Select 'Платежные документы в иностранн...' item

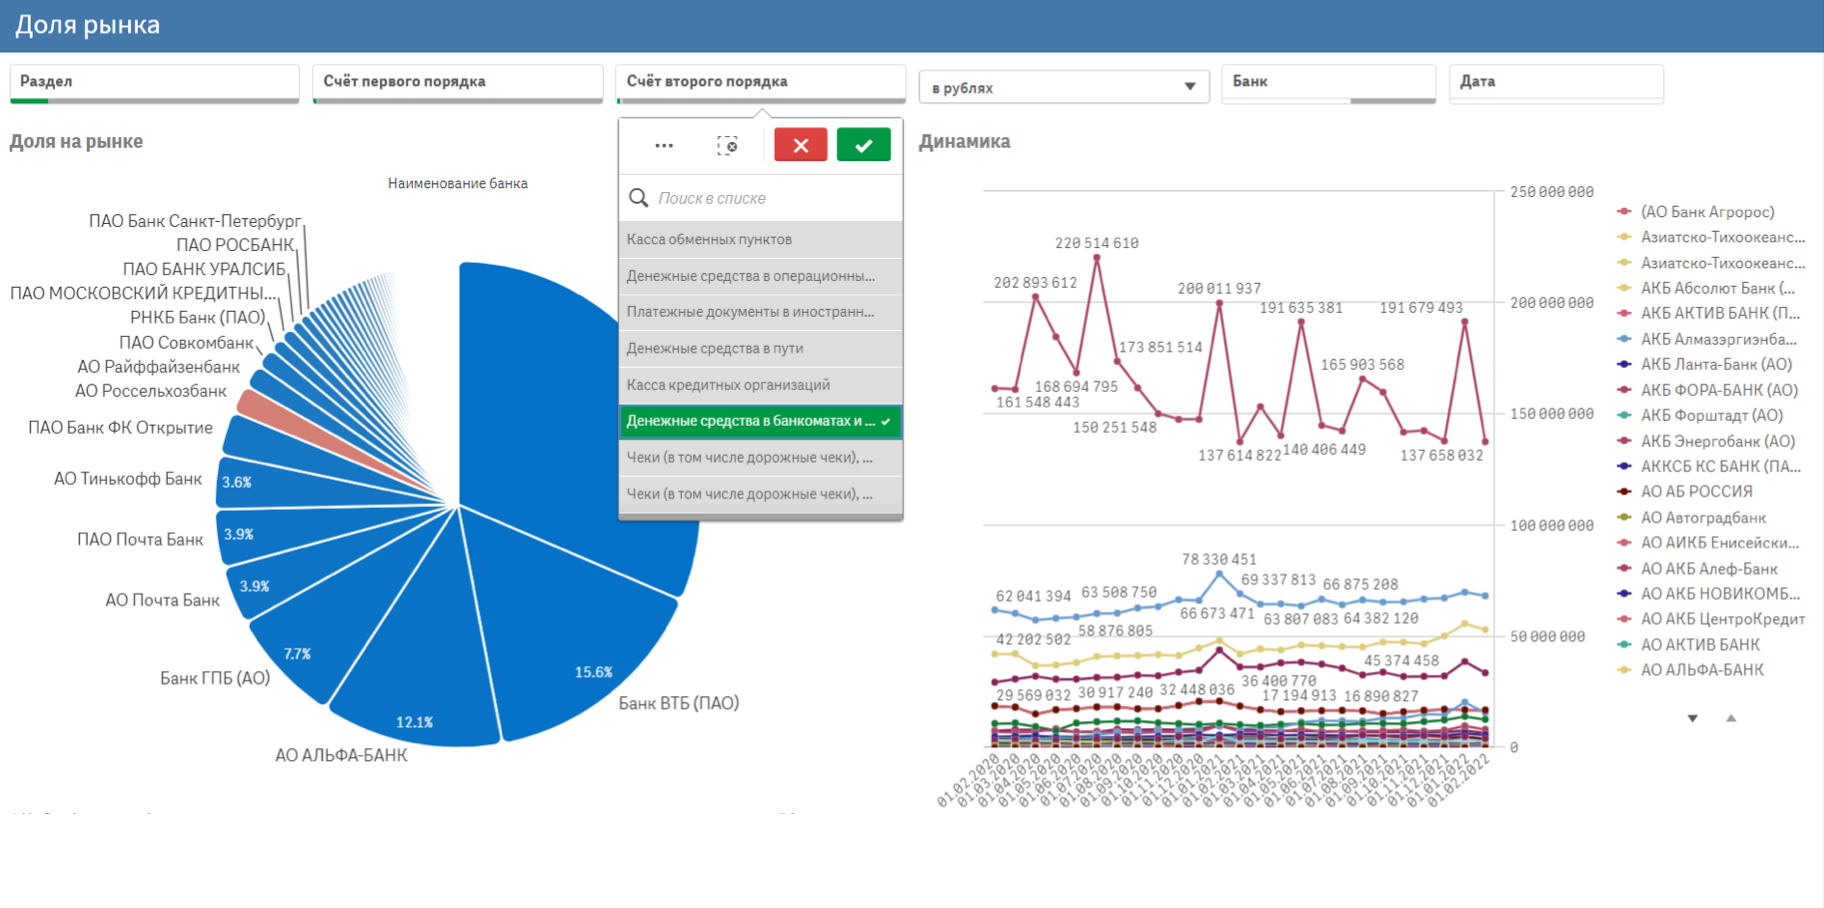[x=760, y=312]
